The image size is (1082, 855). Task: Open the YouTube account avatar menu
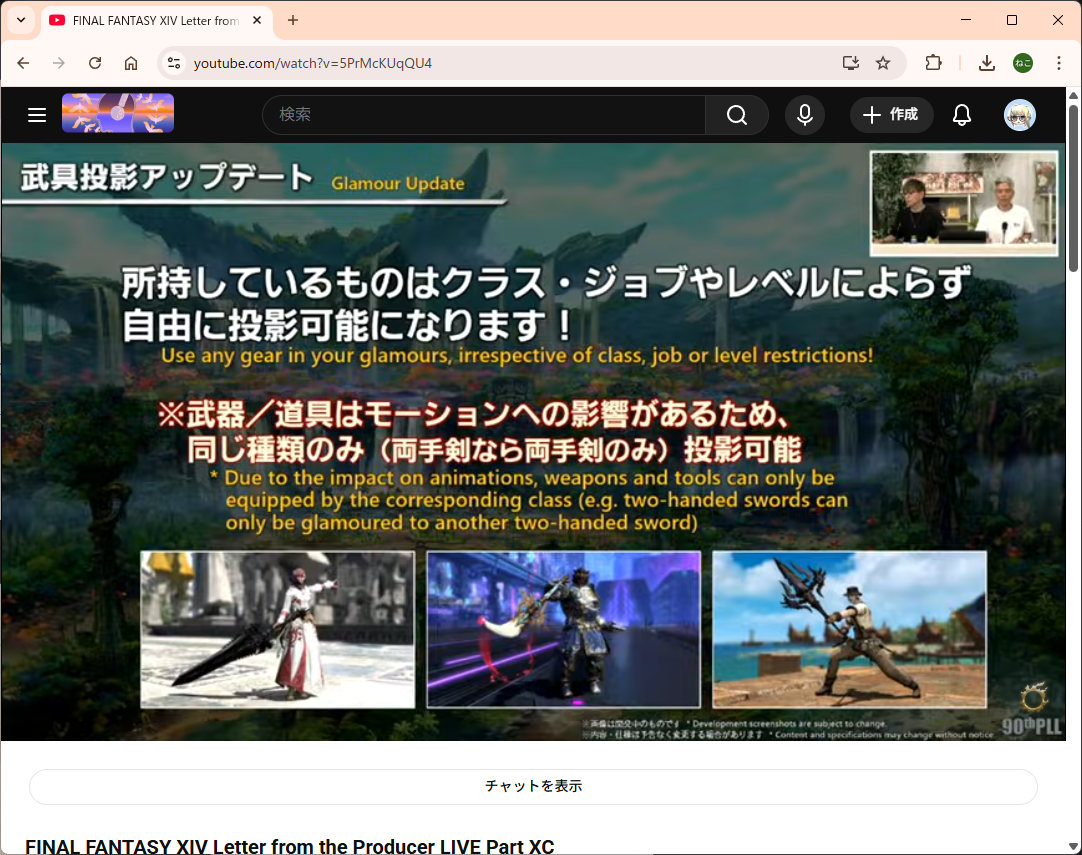[x=1020, y=115]
